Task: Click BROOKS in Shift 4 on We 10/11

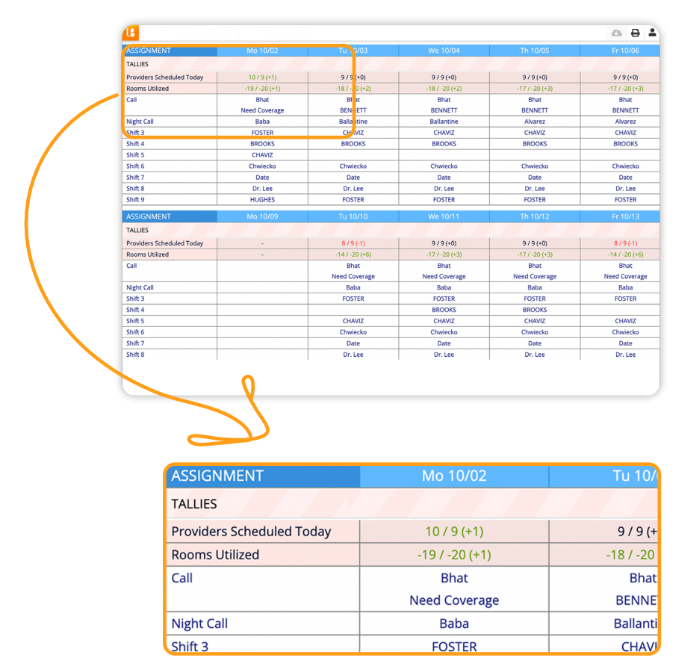Action: [x=444, y=310]
